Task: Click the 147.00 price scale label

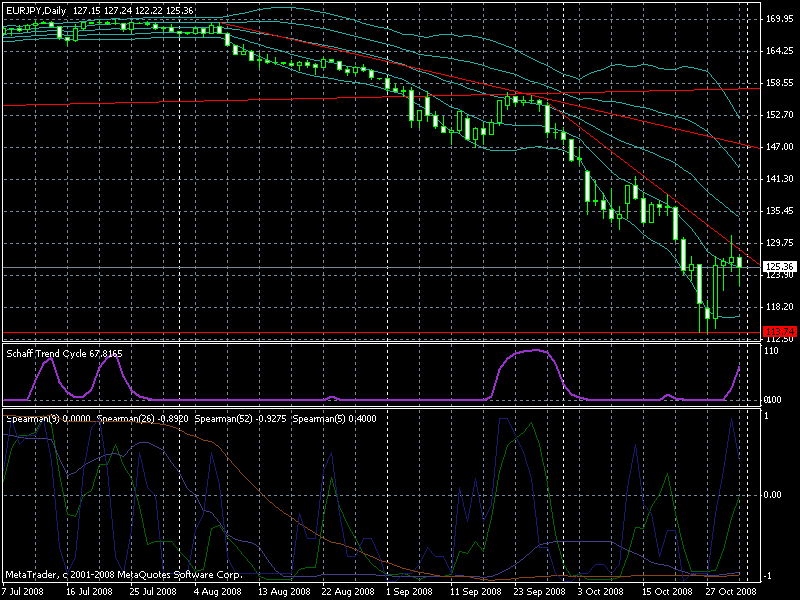Action: (x=780, y=147)
